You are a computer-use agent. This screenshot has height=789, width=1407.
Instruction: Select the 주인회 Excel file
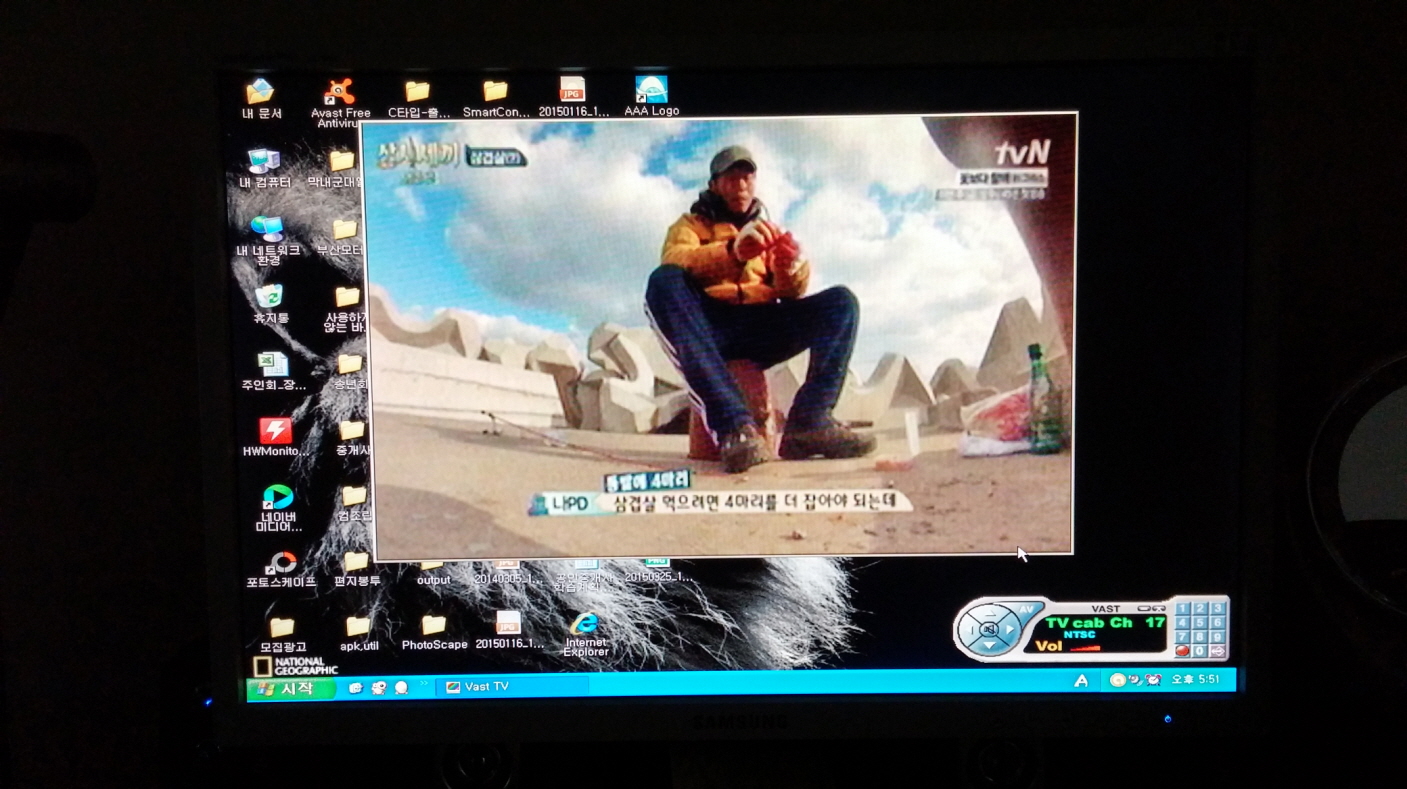[x=273, y=372]
